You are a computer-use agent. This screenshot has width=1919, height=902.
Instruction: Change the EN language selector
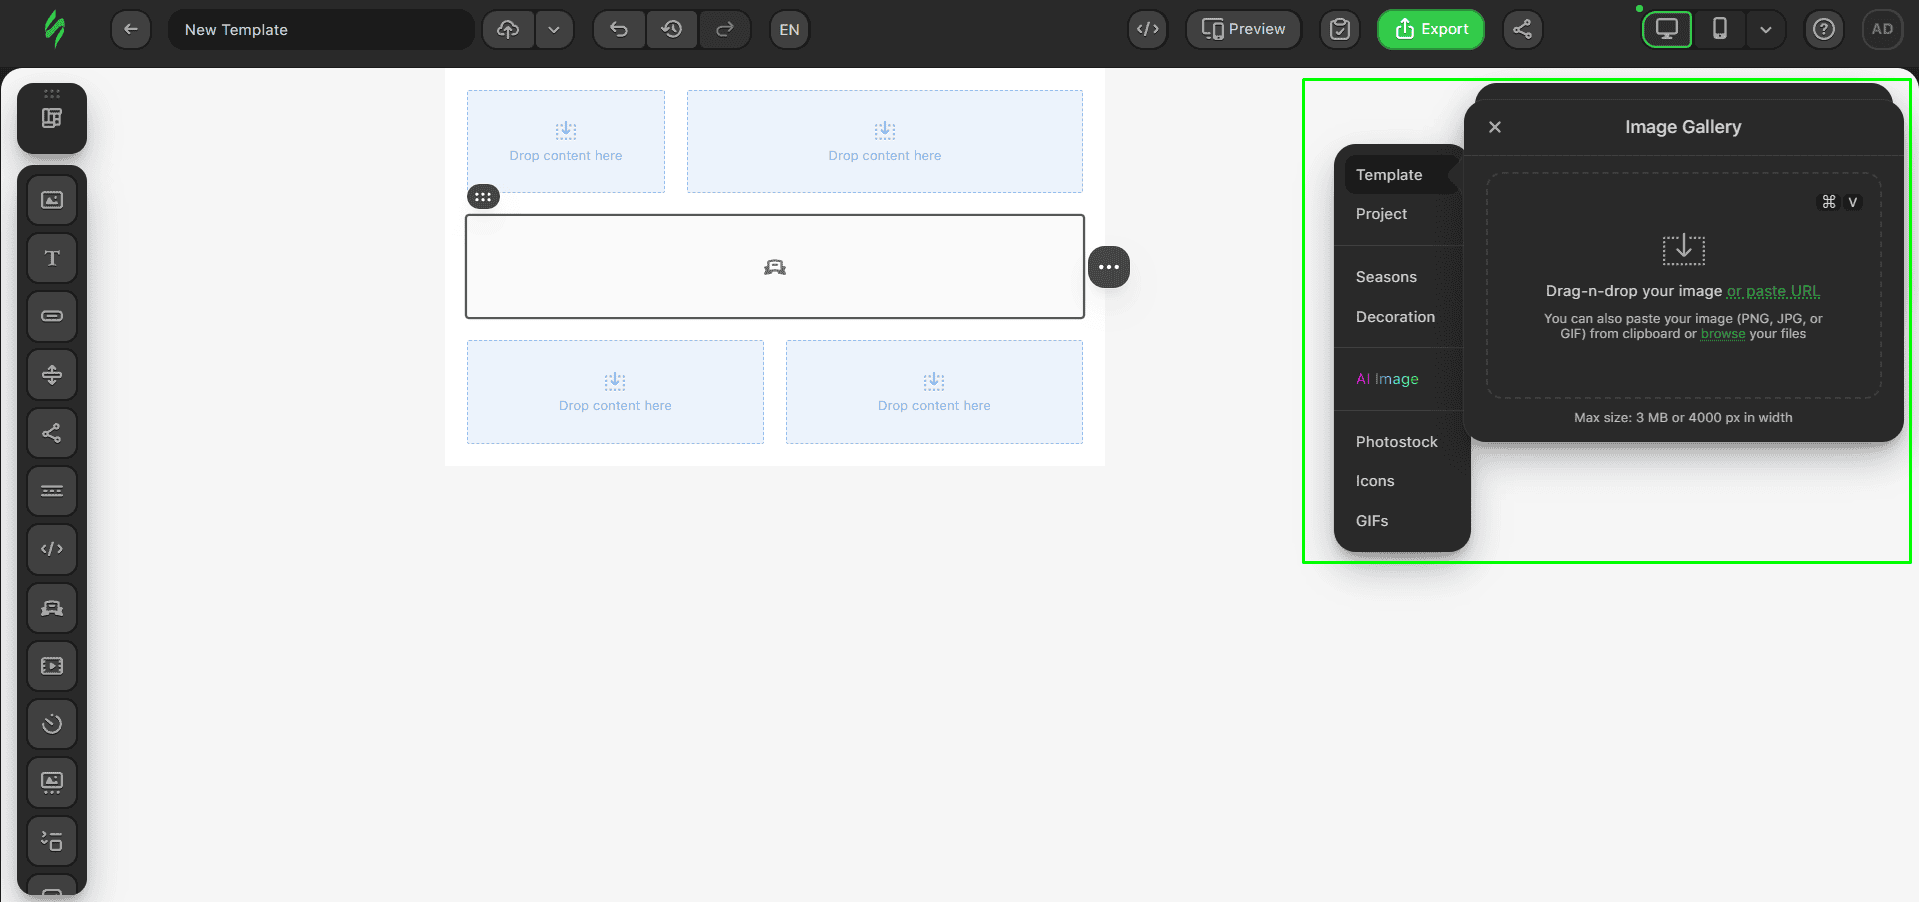point(789,29)
